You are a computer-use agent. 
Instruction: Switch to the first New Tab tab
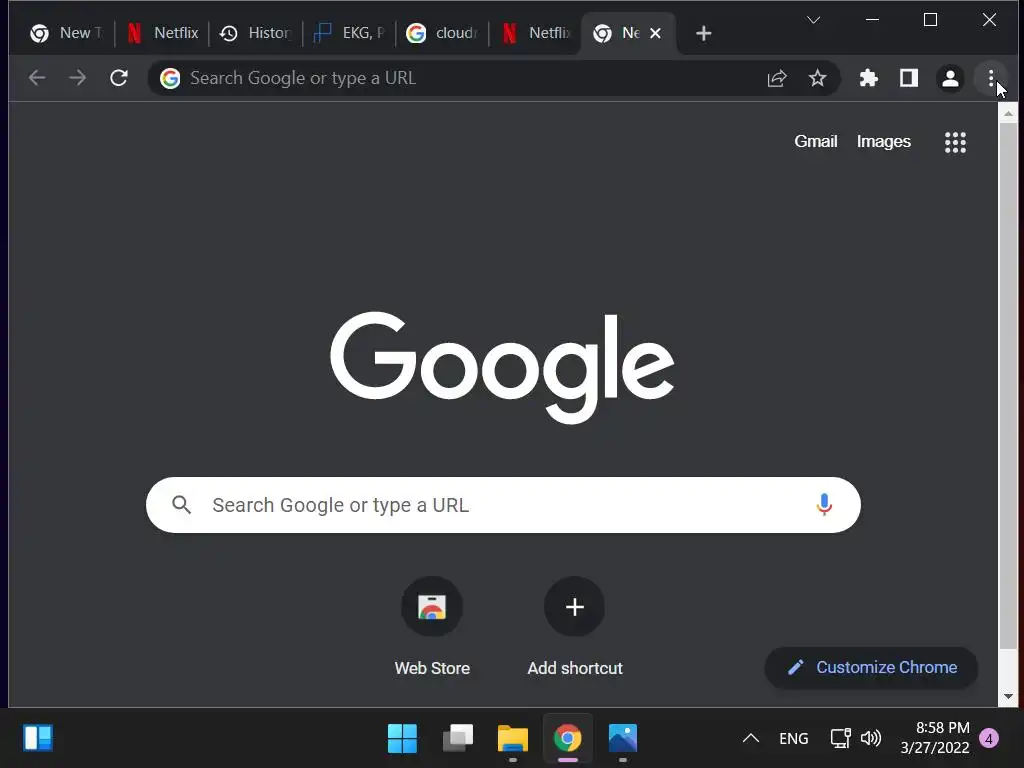(66, 33)
